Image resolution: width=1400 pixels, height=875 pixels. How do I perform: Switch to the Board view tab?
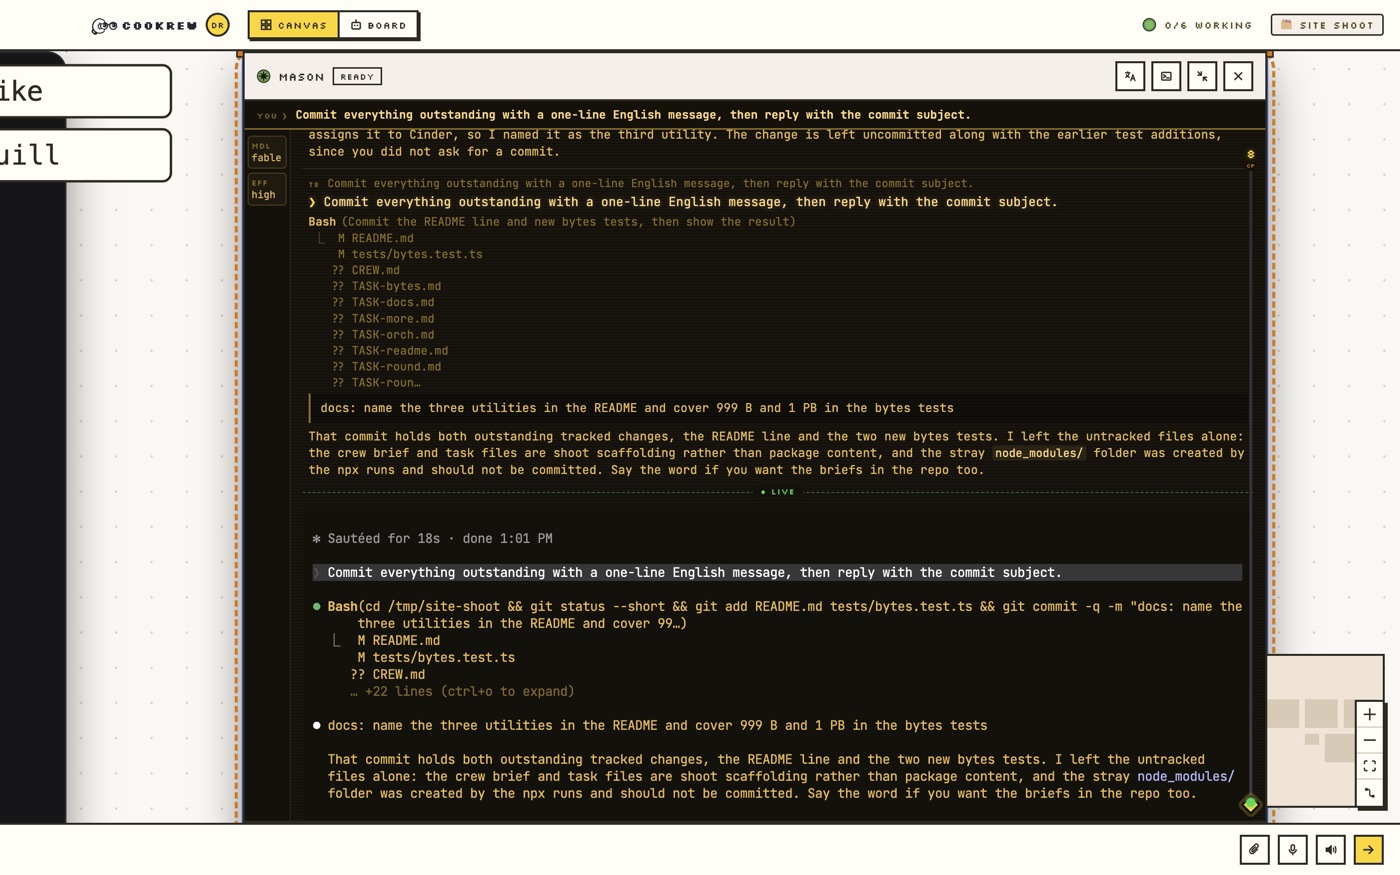click(x=378, y=25)
